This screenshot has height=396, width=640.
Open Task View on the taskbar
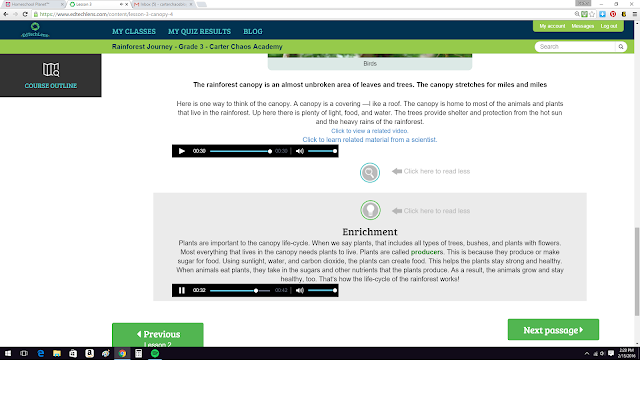coord(24,353)
